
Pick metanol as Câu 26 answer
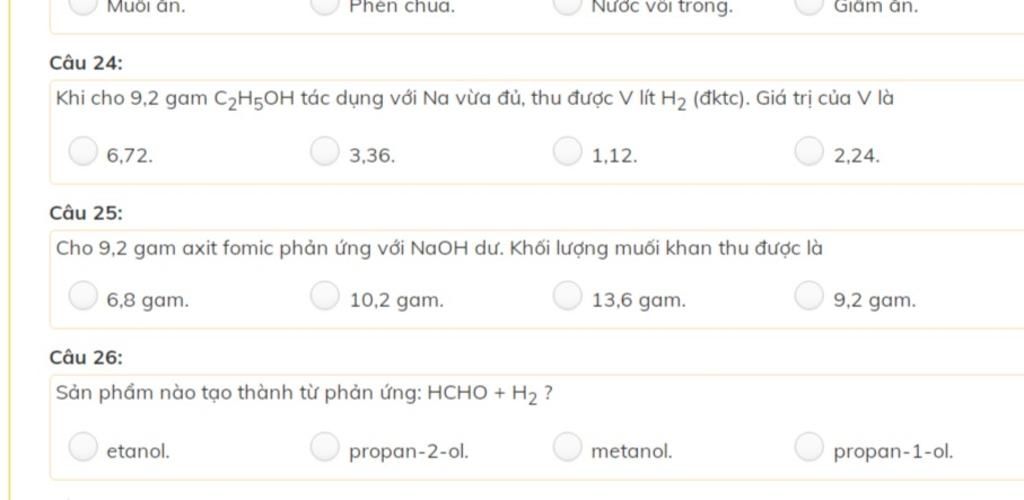tap(567, 446)
